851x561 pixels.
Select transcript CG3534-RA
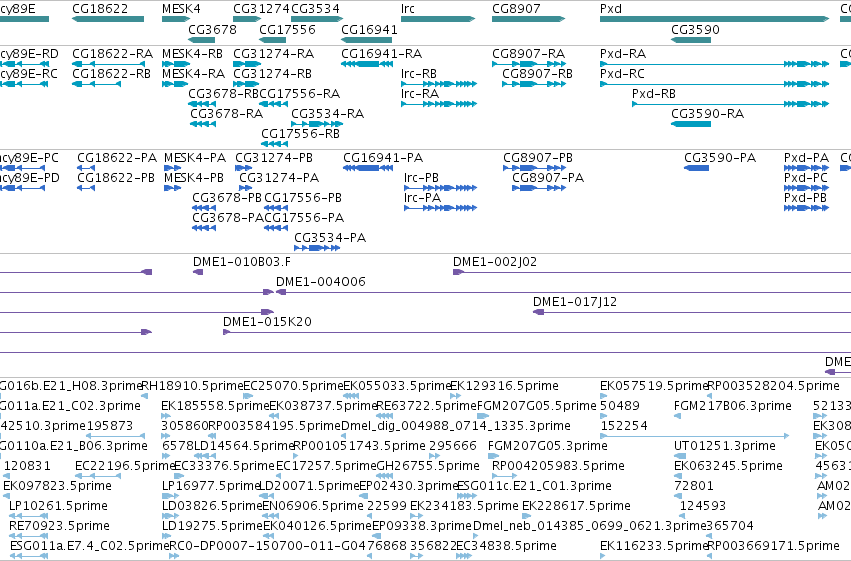[x=327, y=113]
